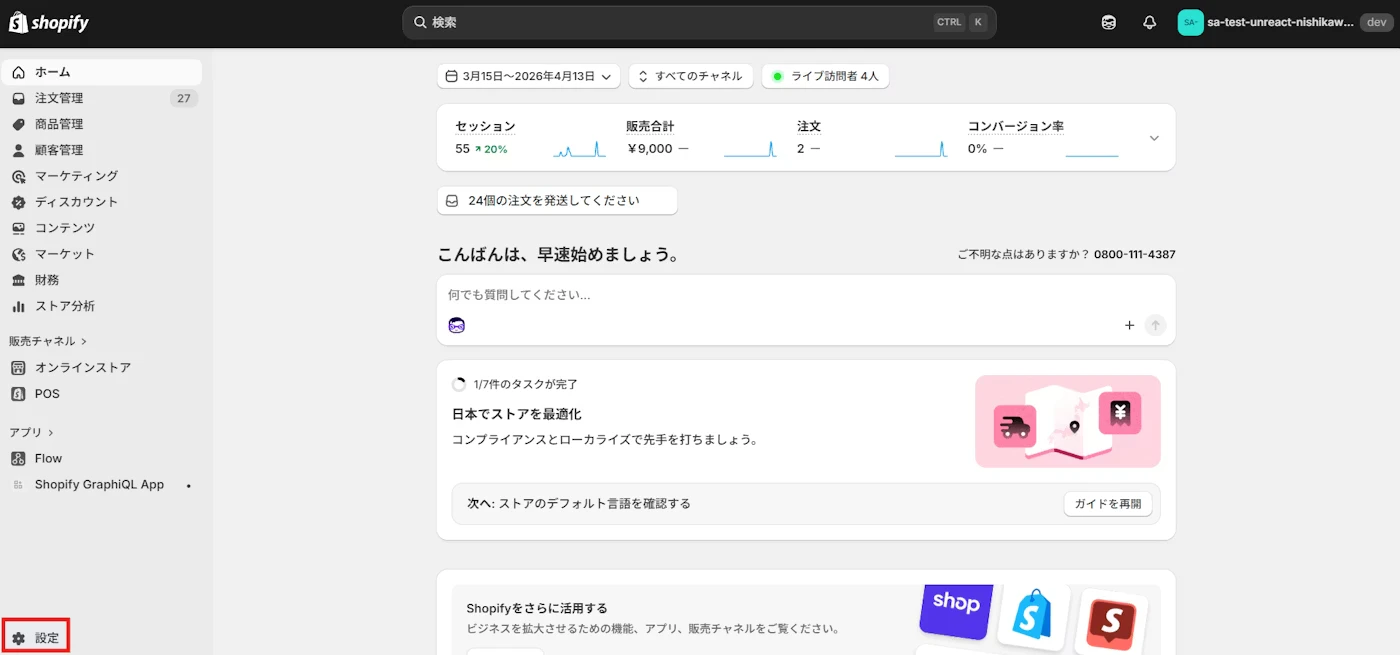Click the Home house icon in the sidebar
This screenshot has width=1400, height=655.
coord(18,72)
